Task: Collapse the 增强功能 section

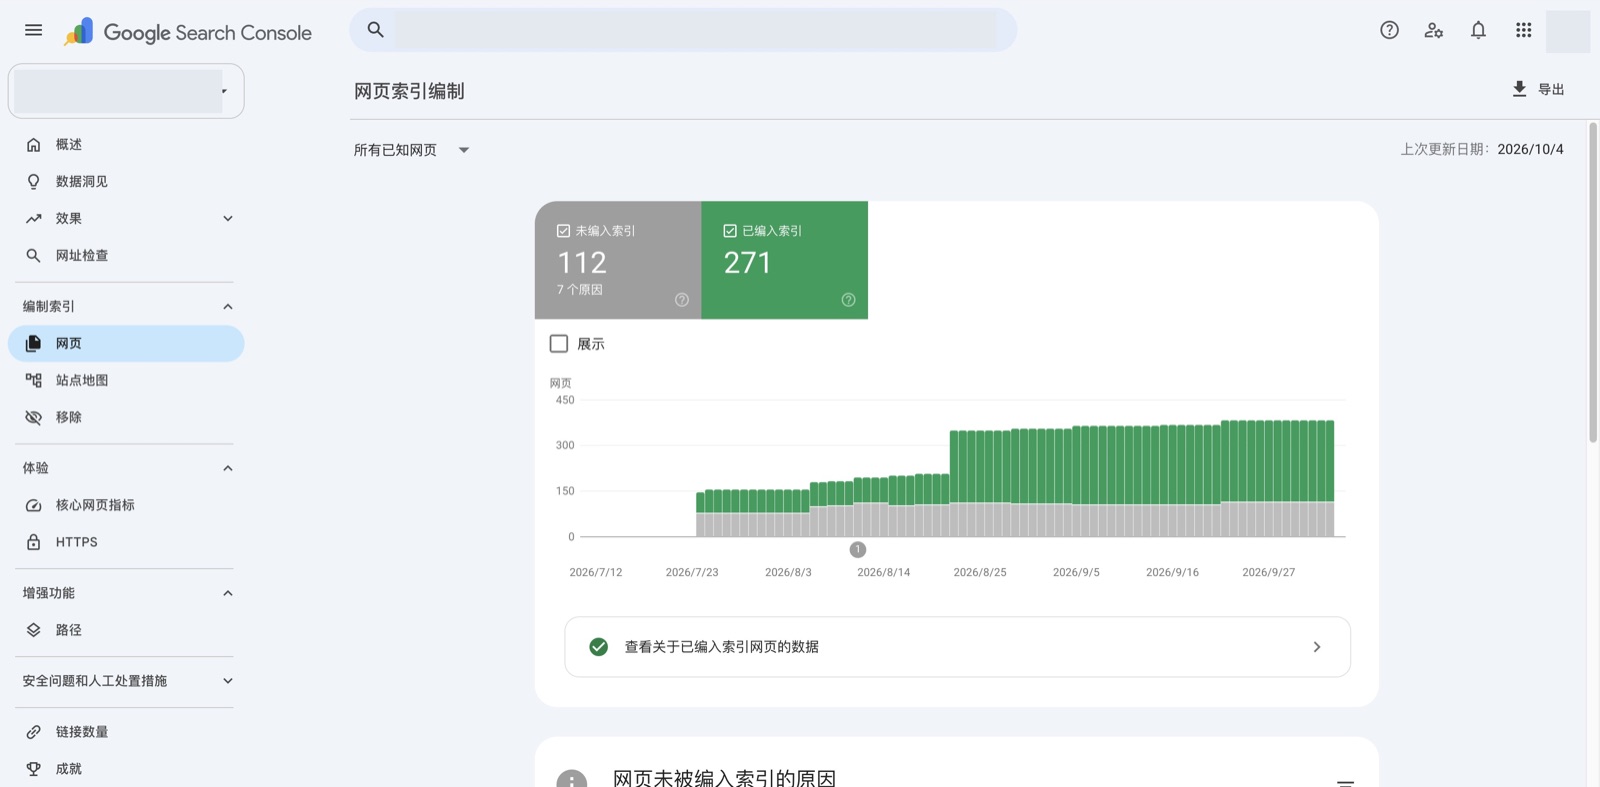Action: click(228, 593)
